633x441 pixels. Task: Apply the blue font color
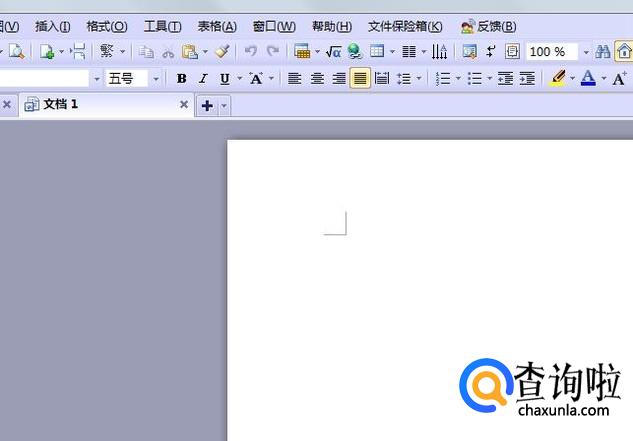[588, 78]
